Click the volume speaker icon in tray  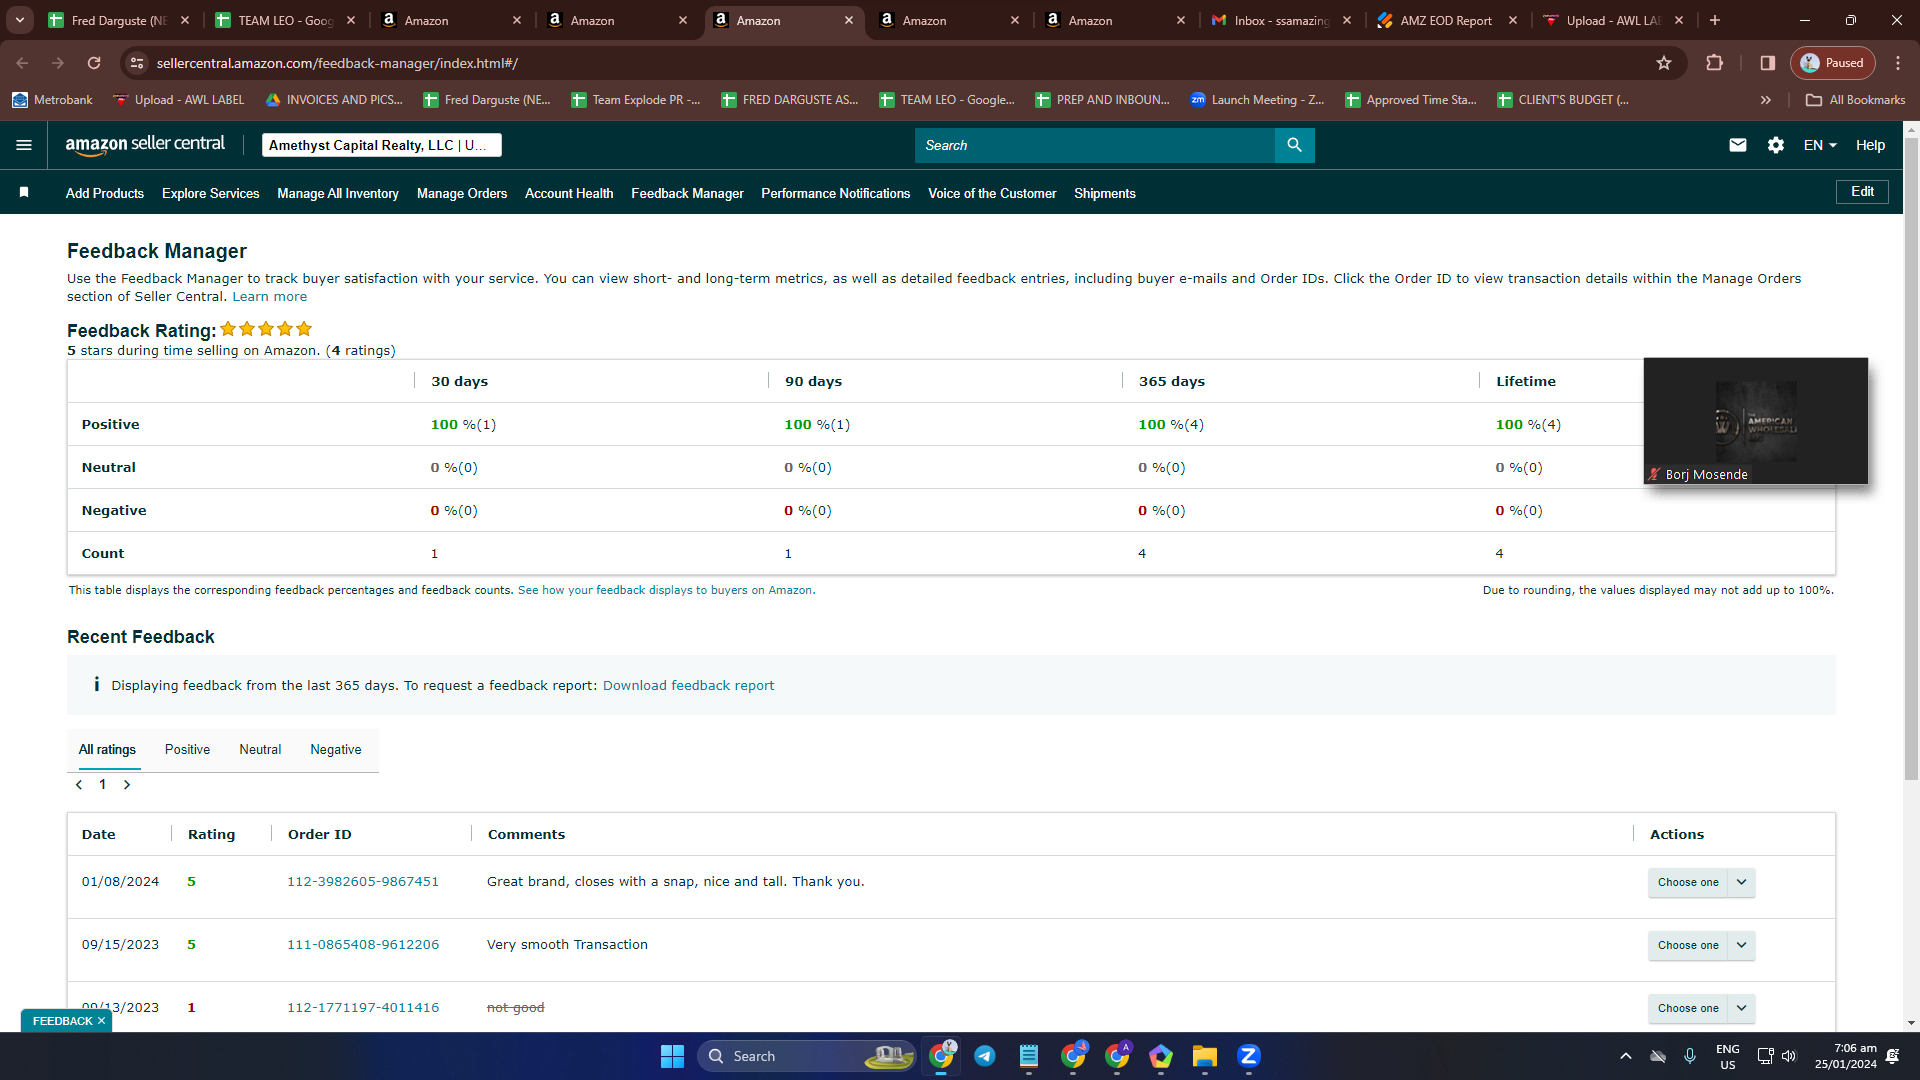(1789, 1056)
